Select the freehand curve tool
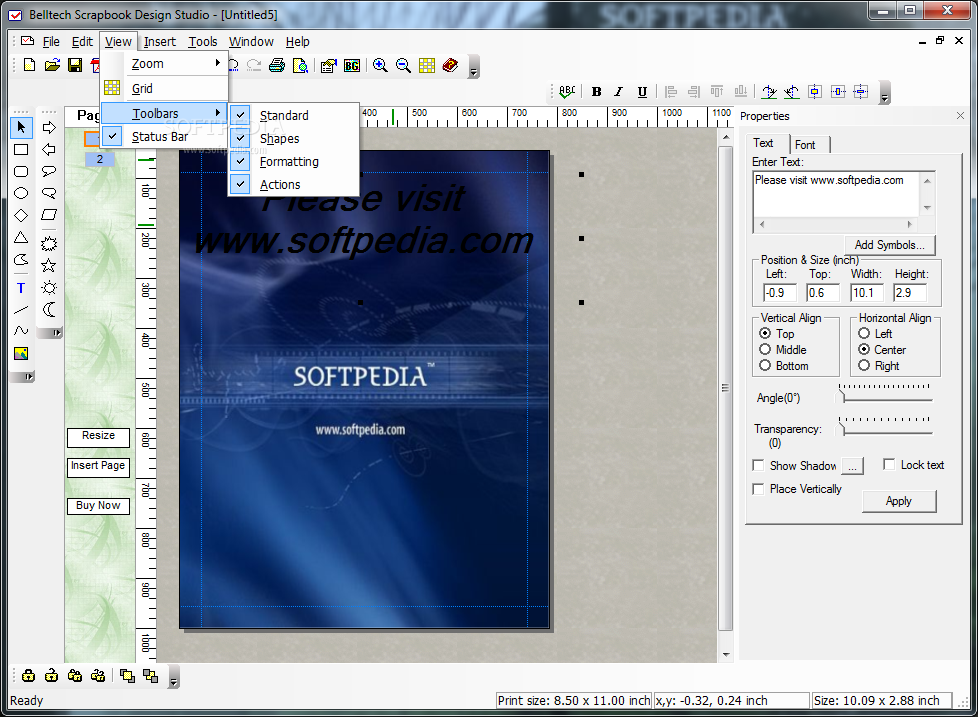Viewport: 978px width, 717px height. (21, 330)
